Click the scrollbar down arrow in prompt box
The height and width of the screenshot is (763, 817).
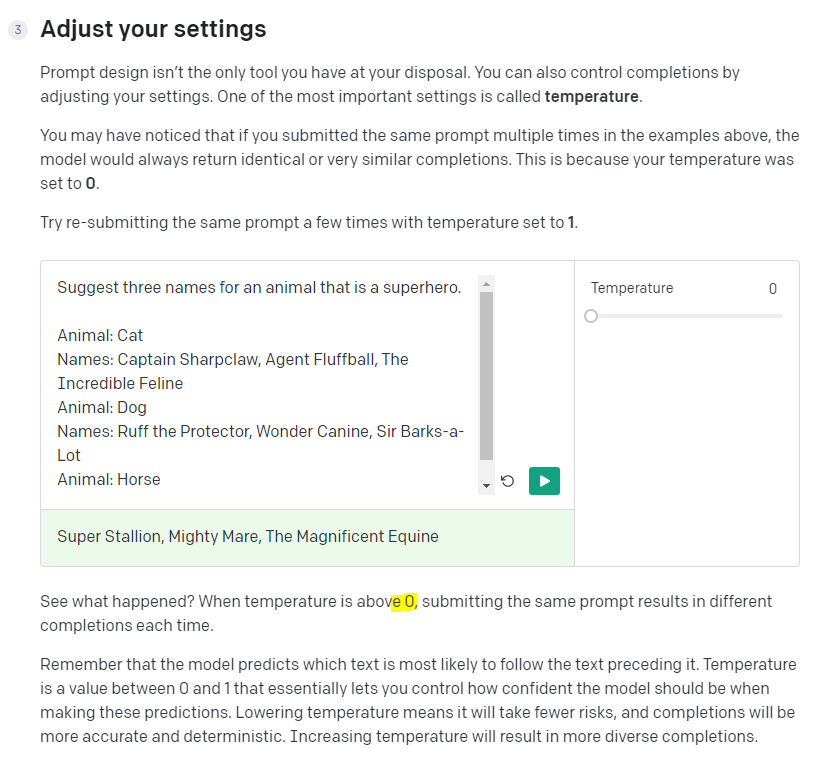click(x=486, y=486)
